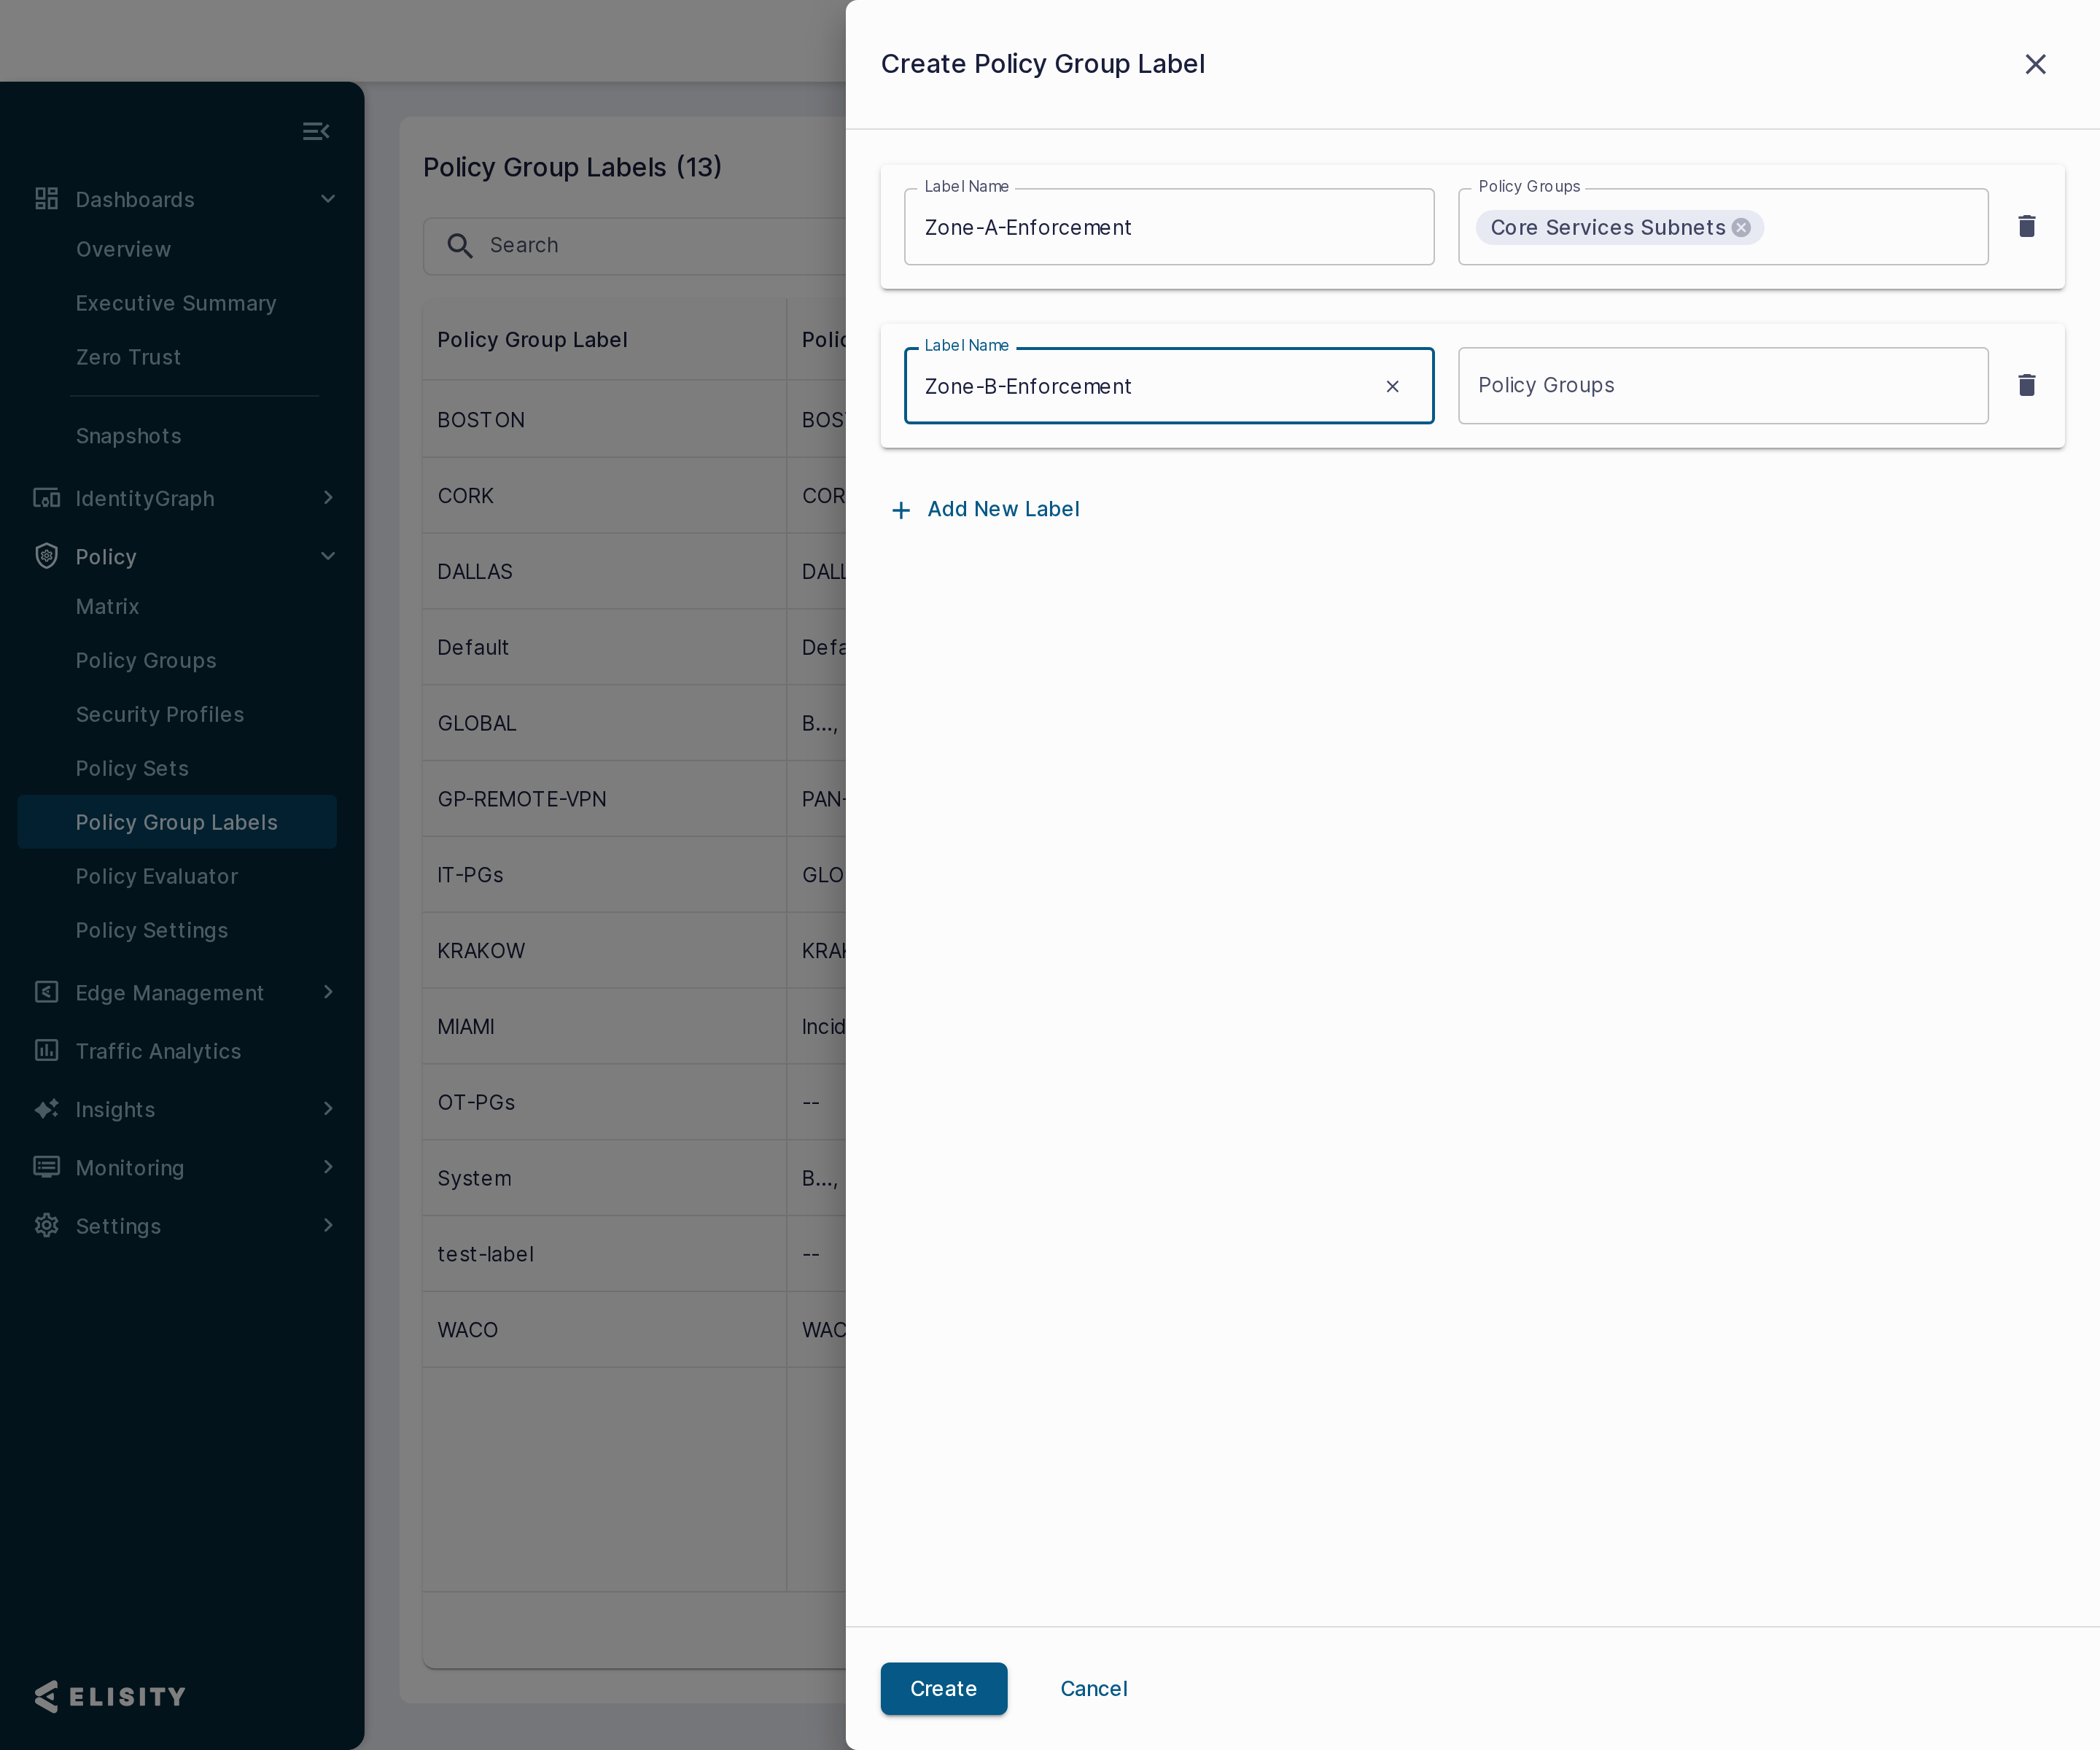Open Security Profiles
The height and width of the screenshot is (1750, 2100).
pos(160,715)
